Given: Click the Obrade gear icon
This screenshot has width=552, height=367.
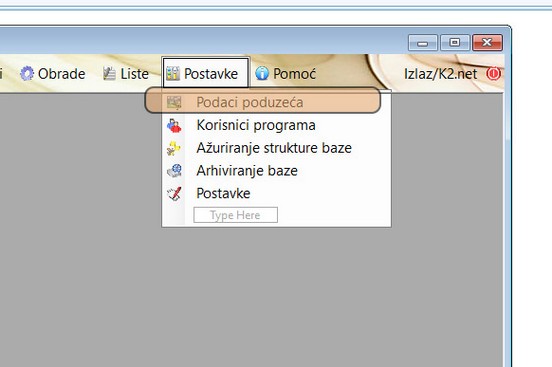Looking at the screenshot, I should click(27, 74).
